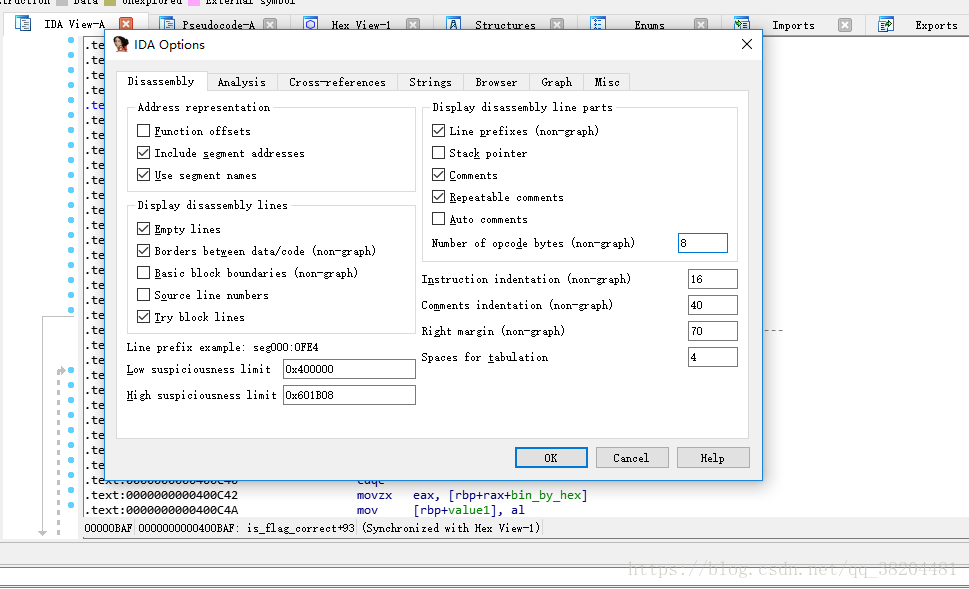Confirm options with the OK button
Screen dimensions: 969x589
551,458
